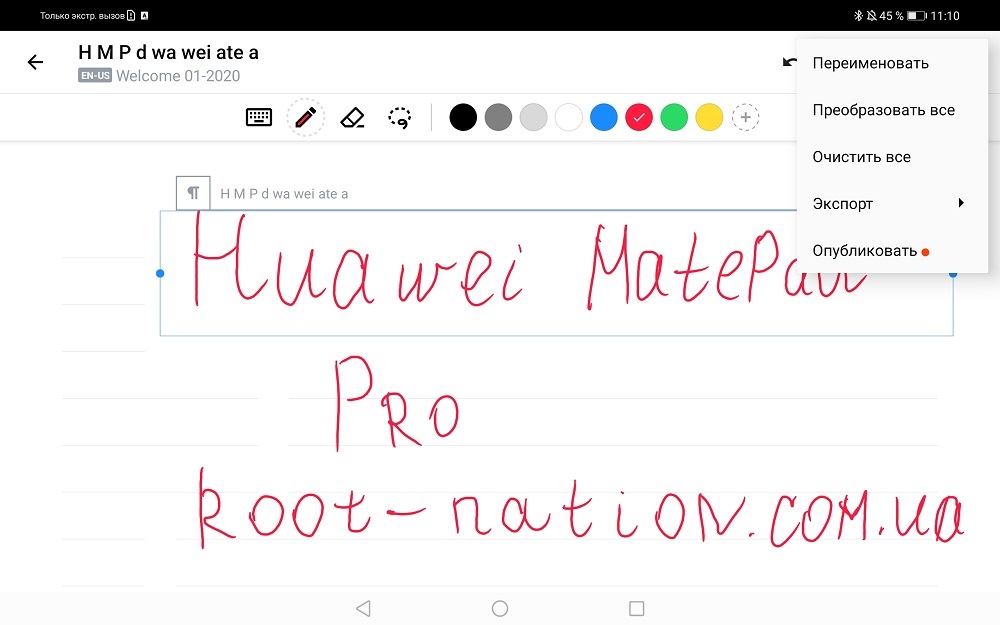Image resolution: width=1000 pixels, height=625 pixels.
Task: Open the Экспорт submenu
Action: 892,203
